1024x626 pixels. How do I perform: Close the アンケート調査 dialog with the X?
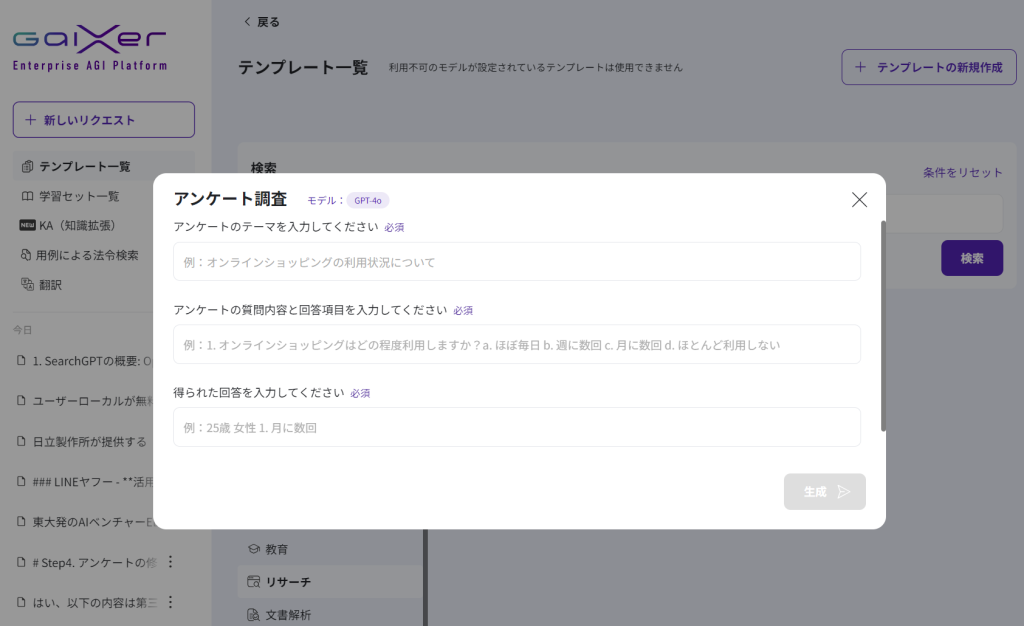click(859, 199)
